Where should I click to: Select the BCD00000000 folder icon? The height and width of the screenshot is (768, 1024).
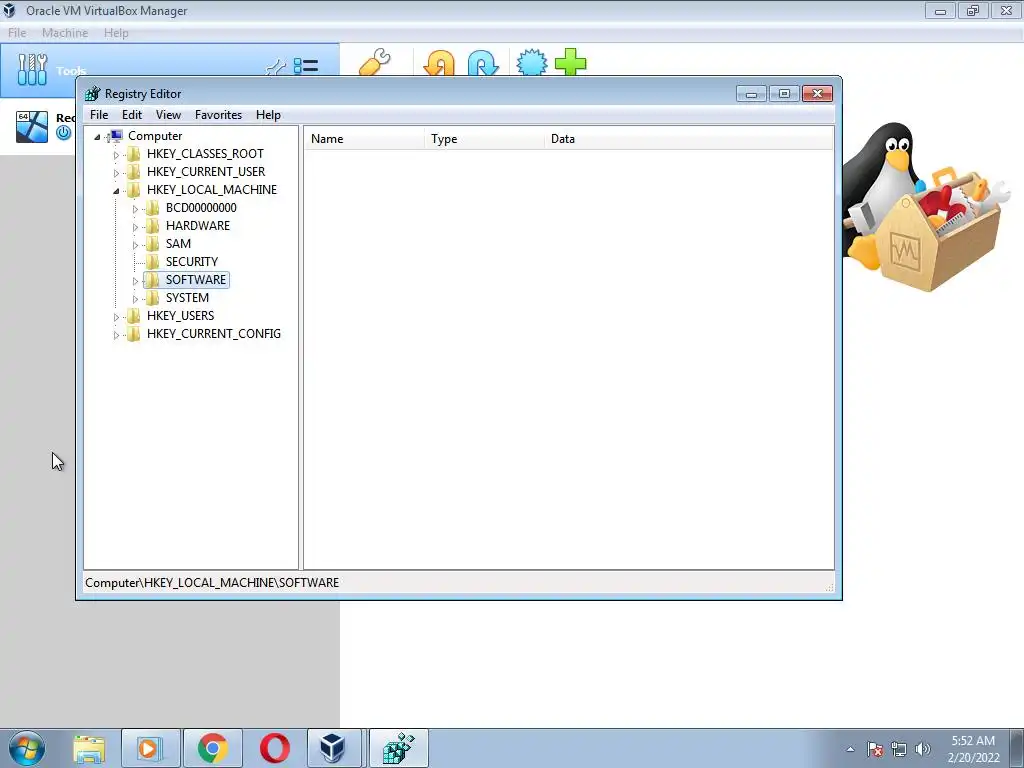(152, 208)
